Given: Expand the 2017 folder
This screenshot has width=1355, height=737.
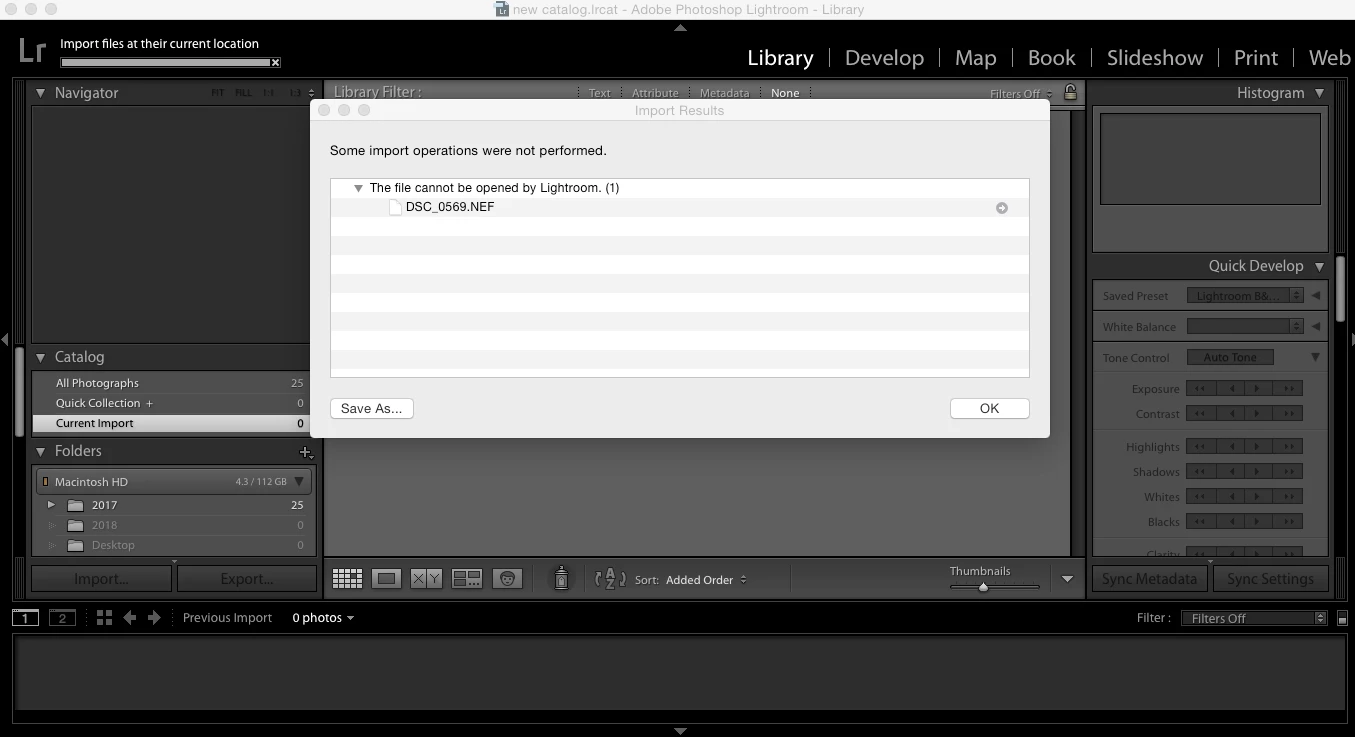Looking at the screenshot, I should pyautogui.click(x=51, y=505).
